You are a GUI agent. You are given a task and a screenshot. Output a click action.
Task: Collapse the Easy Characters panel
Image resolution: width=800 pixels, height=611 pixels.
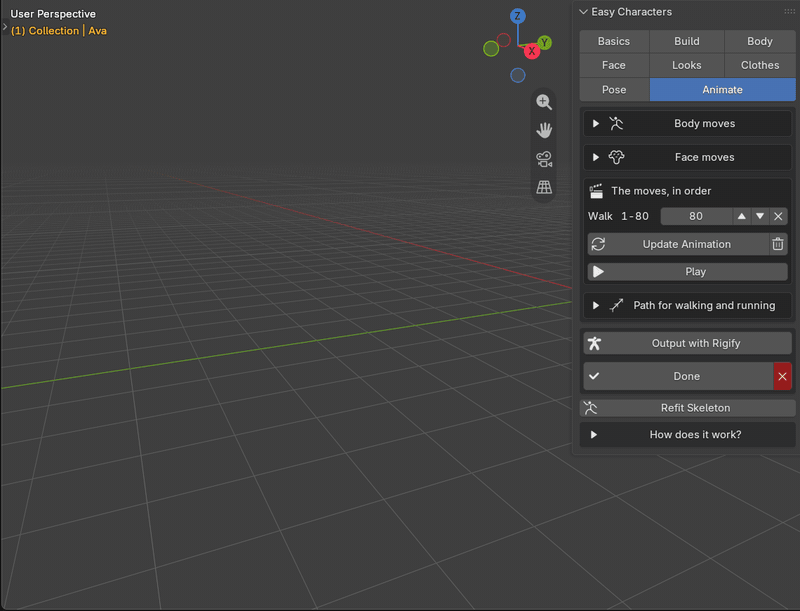click(583, 12)
